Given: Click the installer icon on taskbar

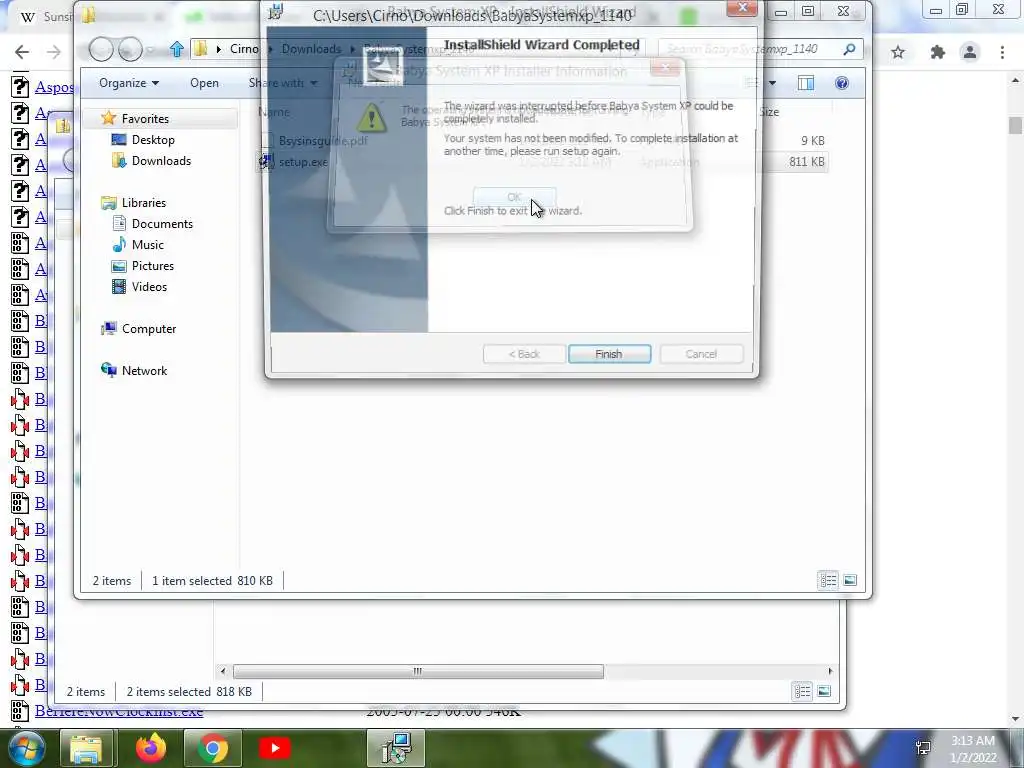Looking at the screenshot, I should click(396, 748).
